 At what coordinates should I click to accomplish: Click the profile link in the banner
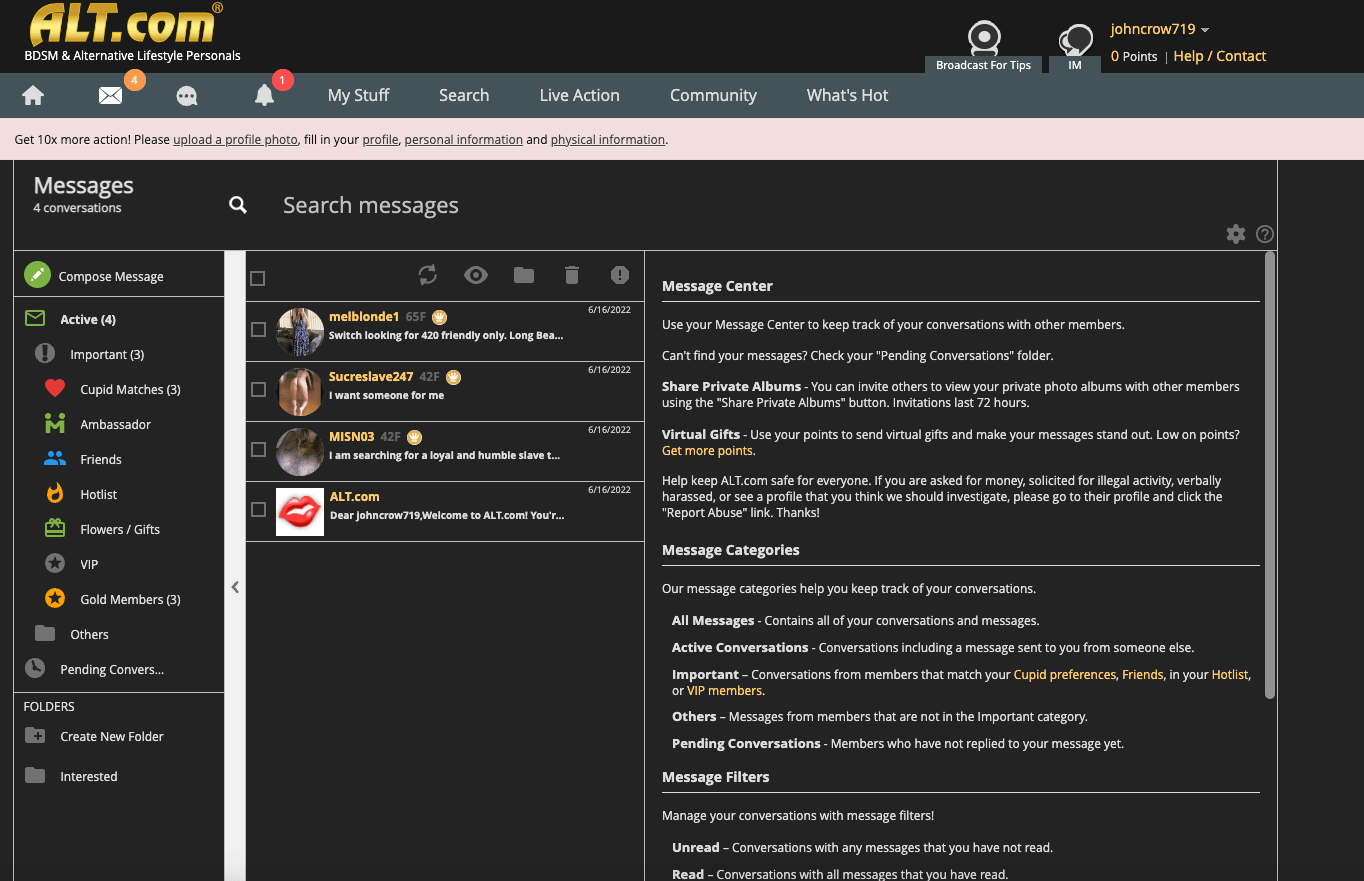click(380, 139)
